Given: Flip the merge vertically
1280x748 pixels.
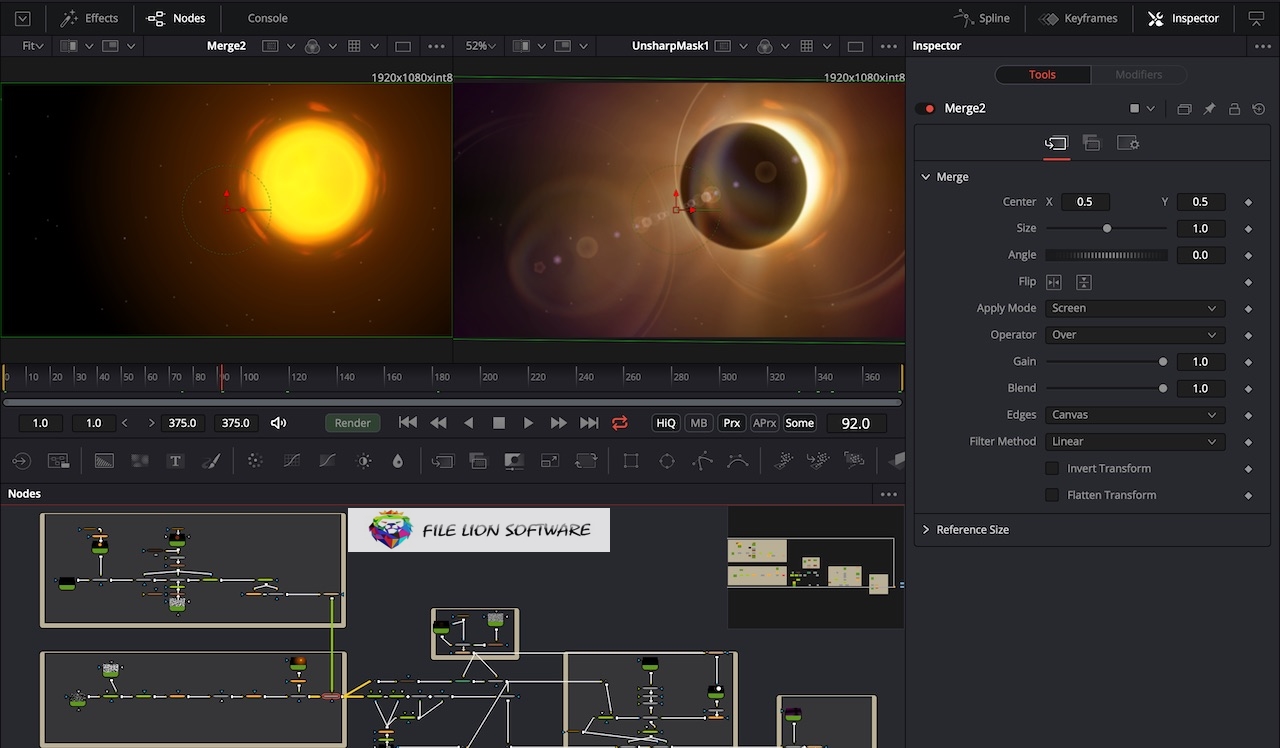Looking at the screenshot, I should click(1084, 282).
